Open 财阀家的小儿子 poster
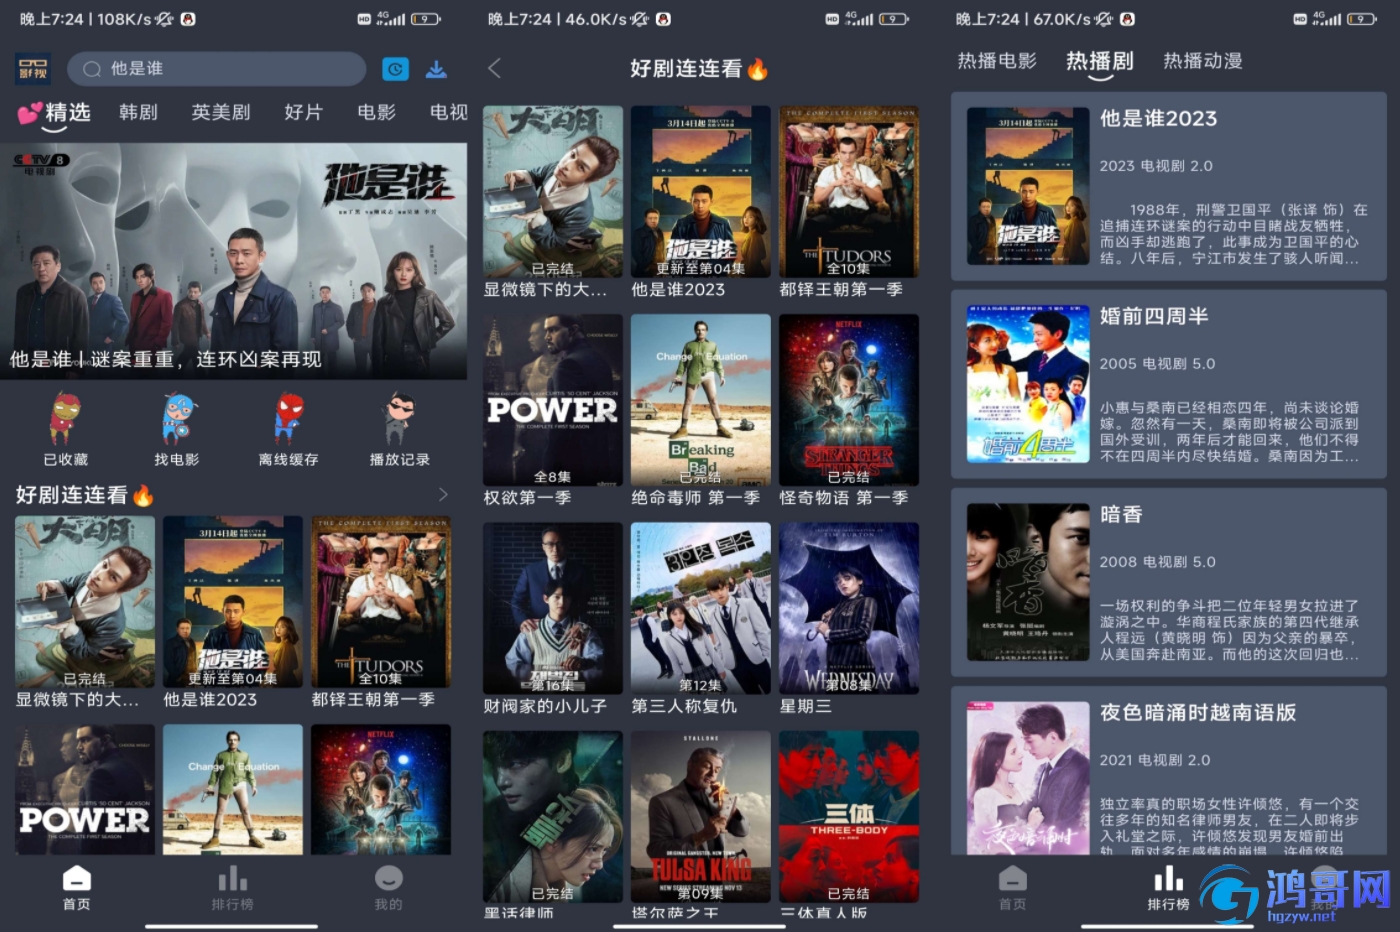 (x=553, y=608)
